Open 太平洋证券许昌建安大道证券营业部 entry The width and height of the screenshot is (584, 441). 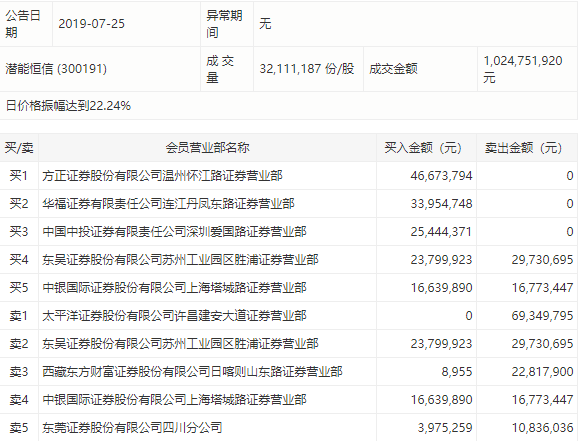click(x=174, y=316)
